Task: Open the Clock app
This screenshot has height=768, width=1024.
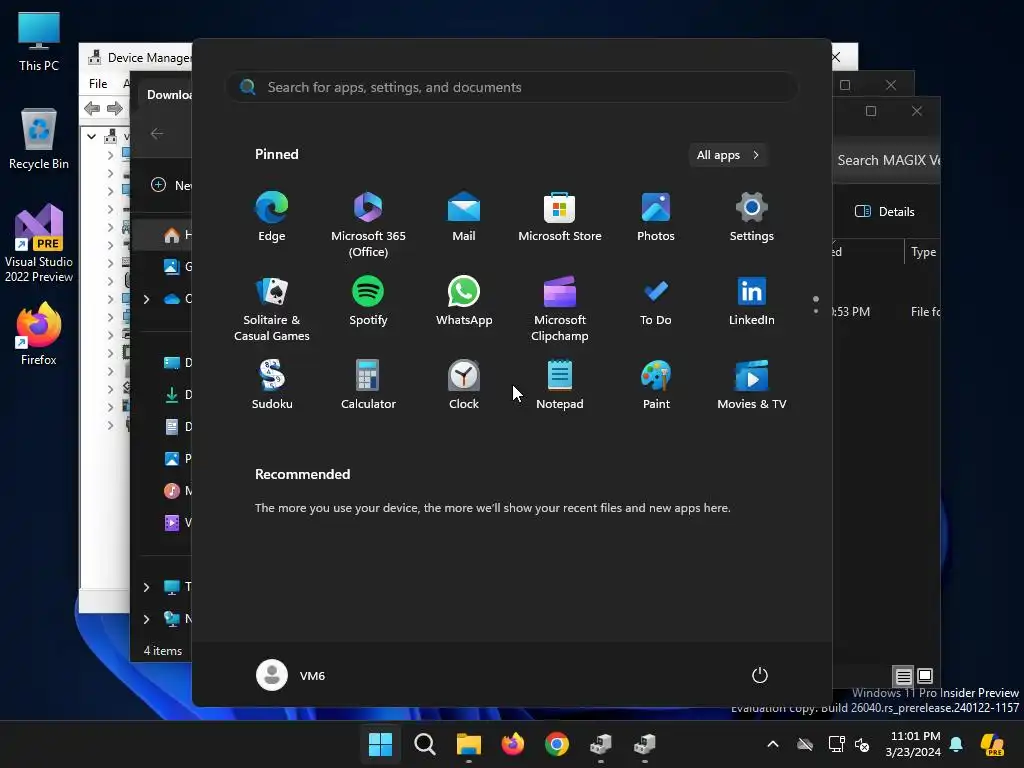Action: click(x=464, y=385)
